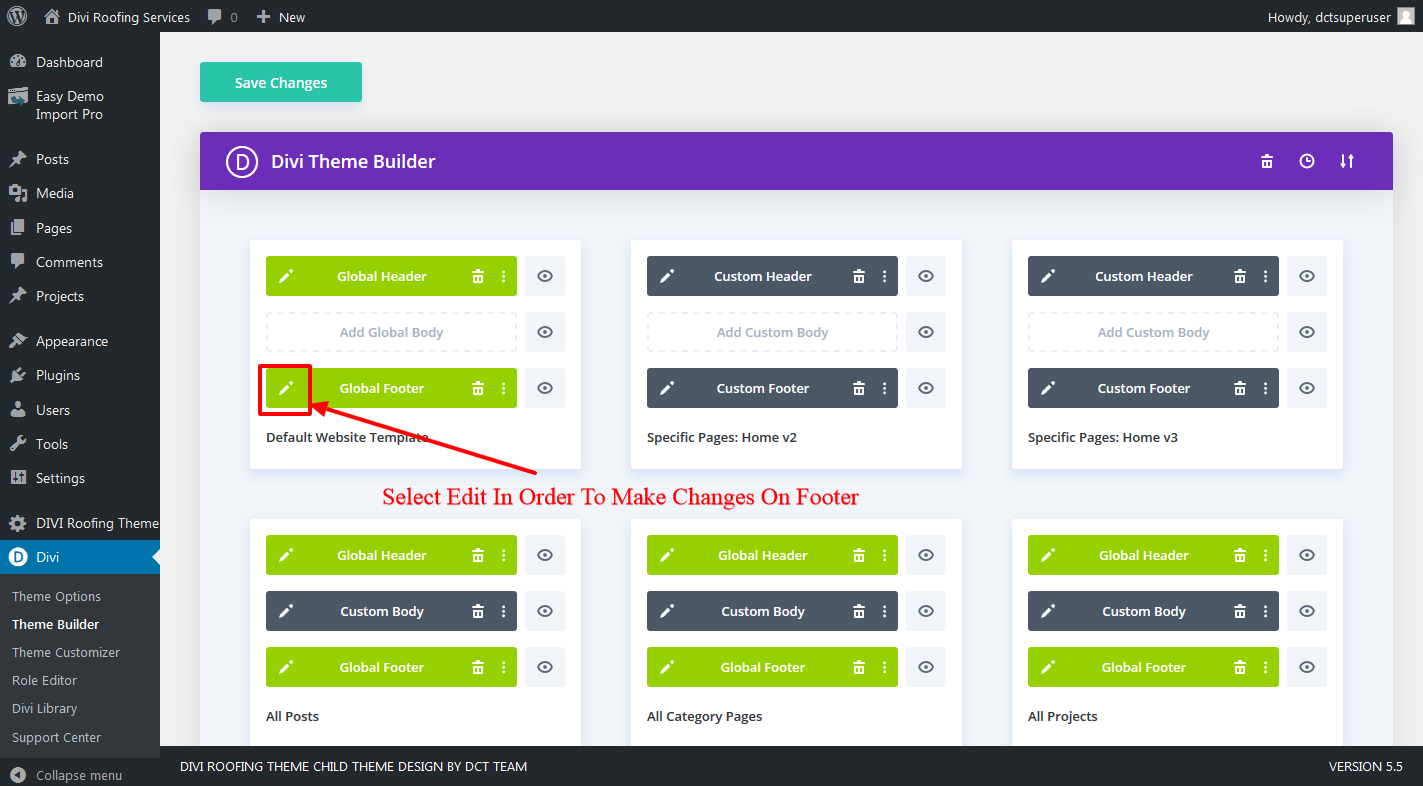Delete Custom Header of Home v3 template
Viewport: 1423px width, 786px height.
1240,276
